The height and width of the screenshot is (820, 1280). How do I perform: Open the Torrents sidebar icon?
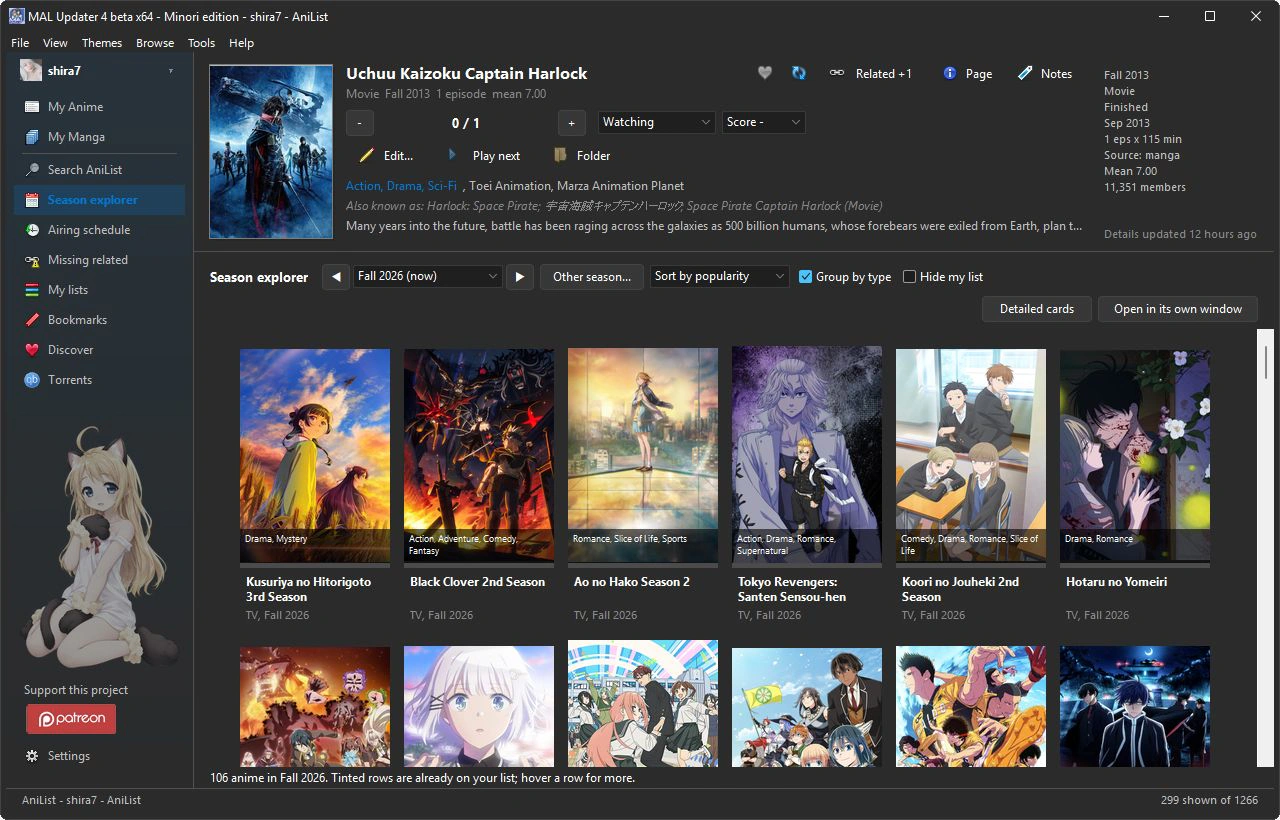coord(32,380)
